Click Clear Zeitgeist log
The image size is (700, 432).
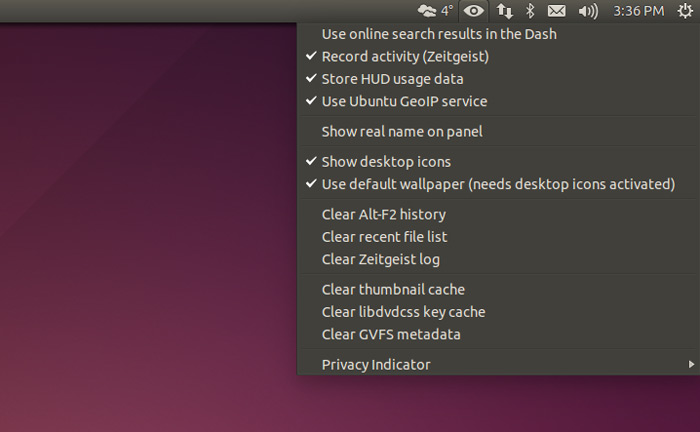click(x=380, y=259)
